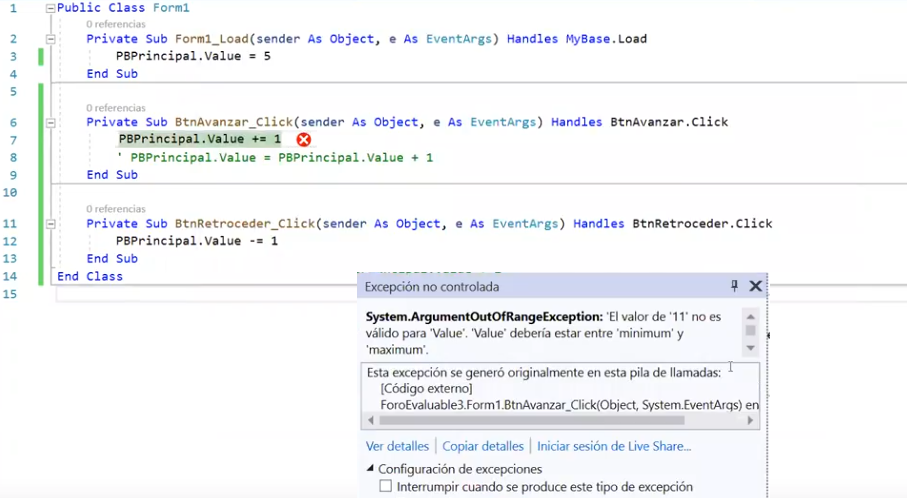The height and width of the screenshot is (498, 907).
Task: Click 'End Class' on line 14
Action: click(90, 276)
